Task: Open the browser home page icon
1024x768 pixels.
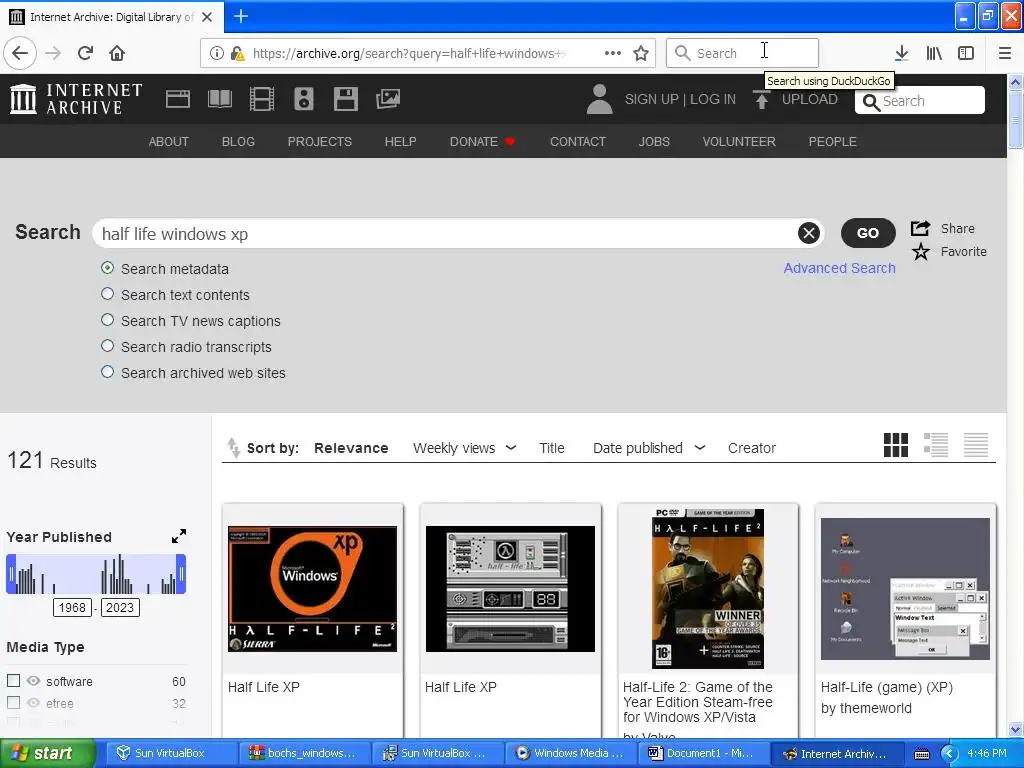Action: [117, 53]
